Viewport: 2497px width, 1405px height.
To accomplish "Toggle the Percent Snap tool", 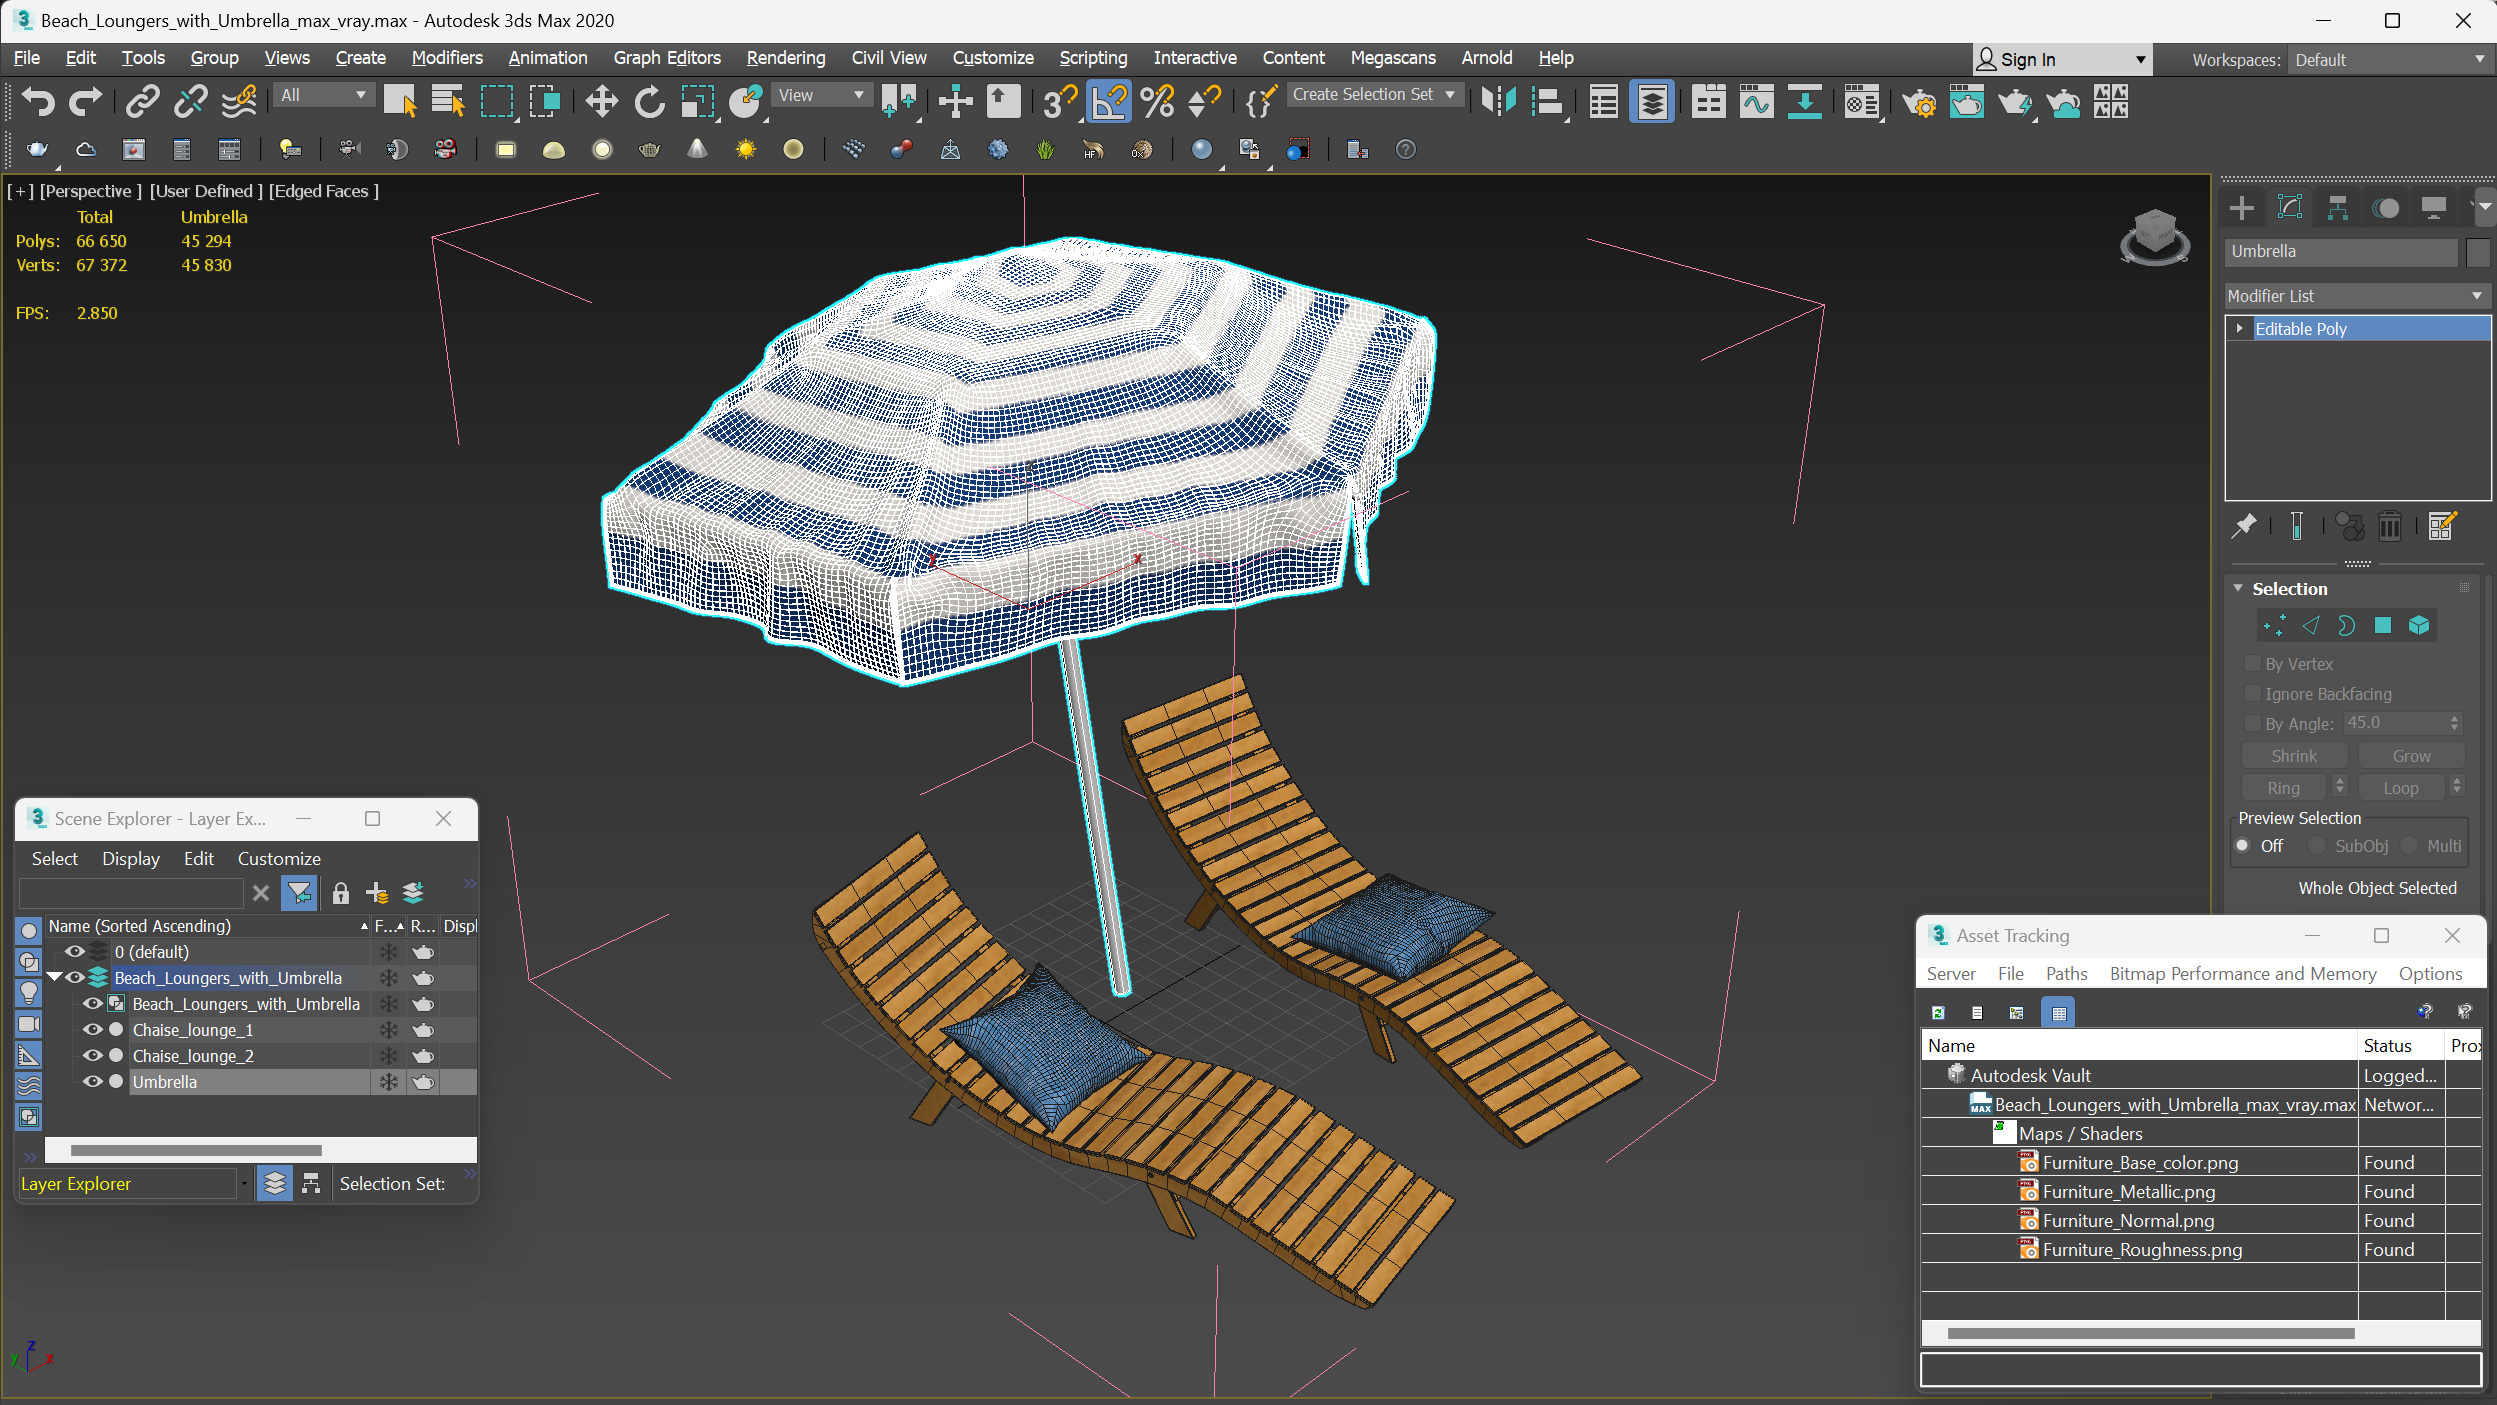I will tap(1157, 101).
